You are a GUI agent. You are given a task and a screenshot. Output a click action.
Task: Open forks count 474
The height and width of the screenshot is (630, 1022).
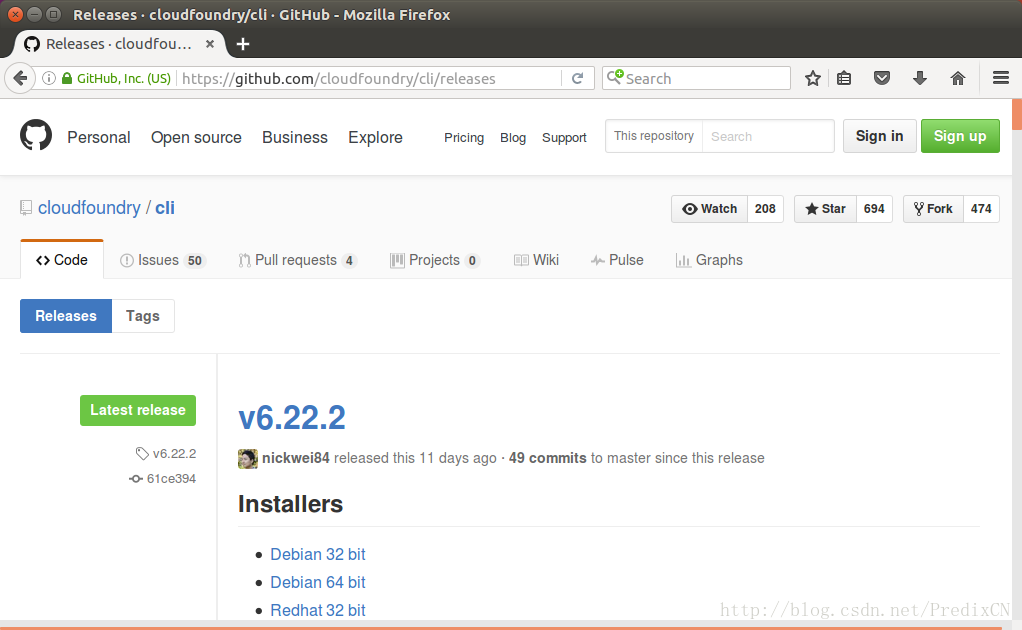pyautogui.click(x=981, y=209)
